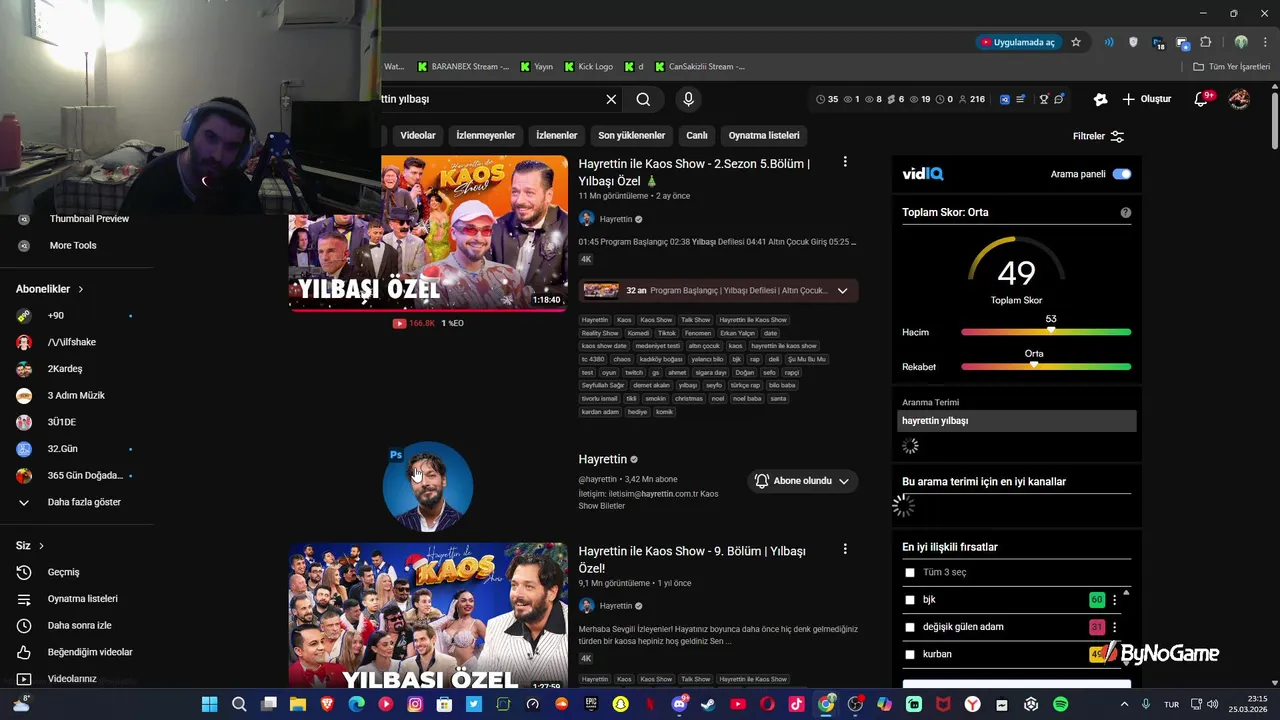Image resolution: width=1280 pixels, height=720 pixels.
Task: Click the Uygulamada aç button
Action: pos(1017,42)
